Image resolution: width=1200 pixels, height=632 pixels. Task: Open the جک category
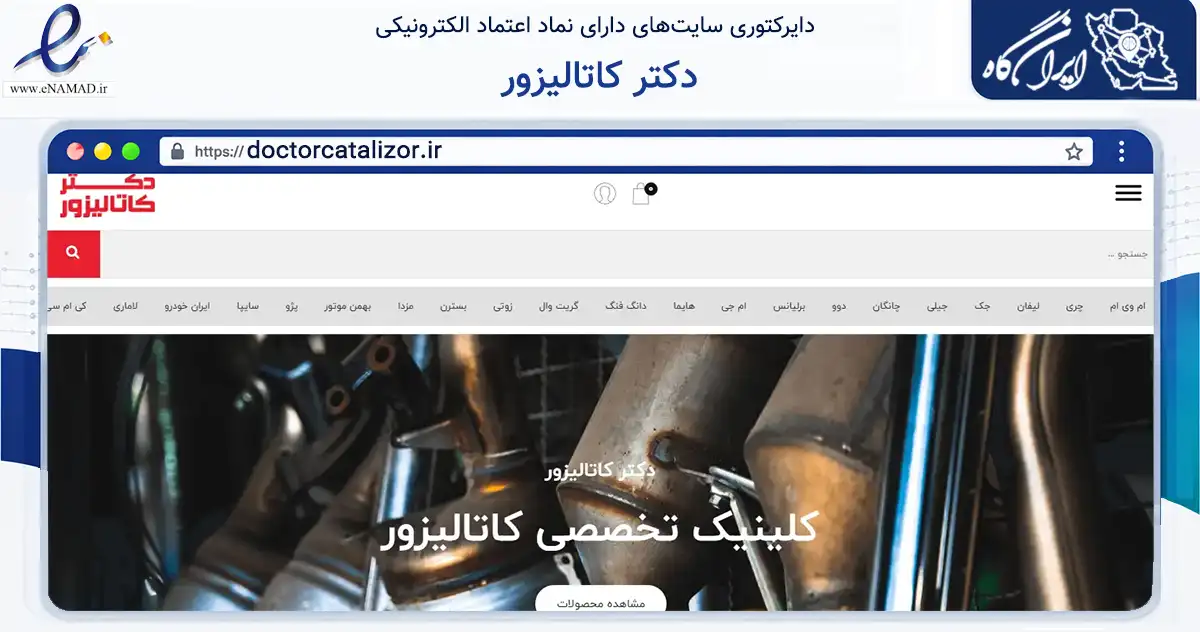point(982,306)
